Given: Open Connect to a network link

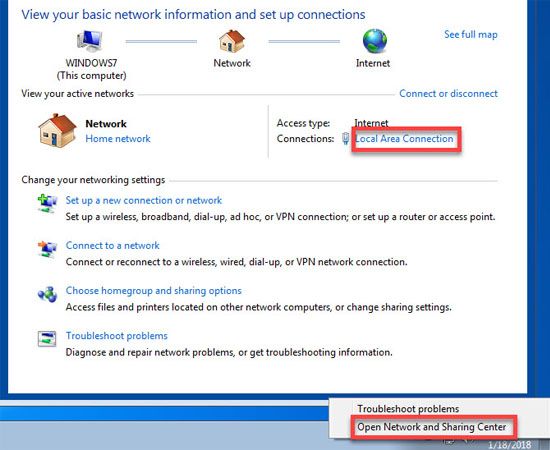Looking at the screenshot, I should [113, 246].
